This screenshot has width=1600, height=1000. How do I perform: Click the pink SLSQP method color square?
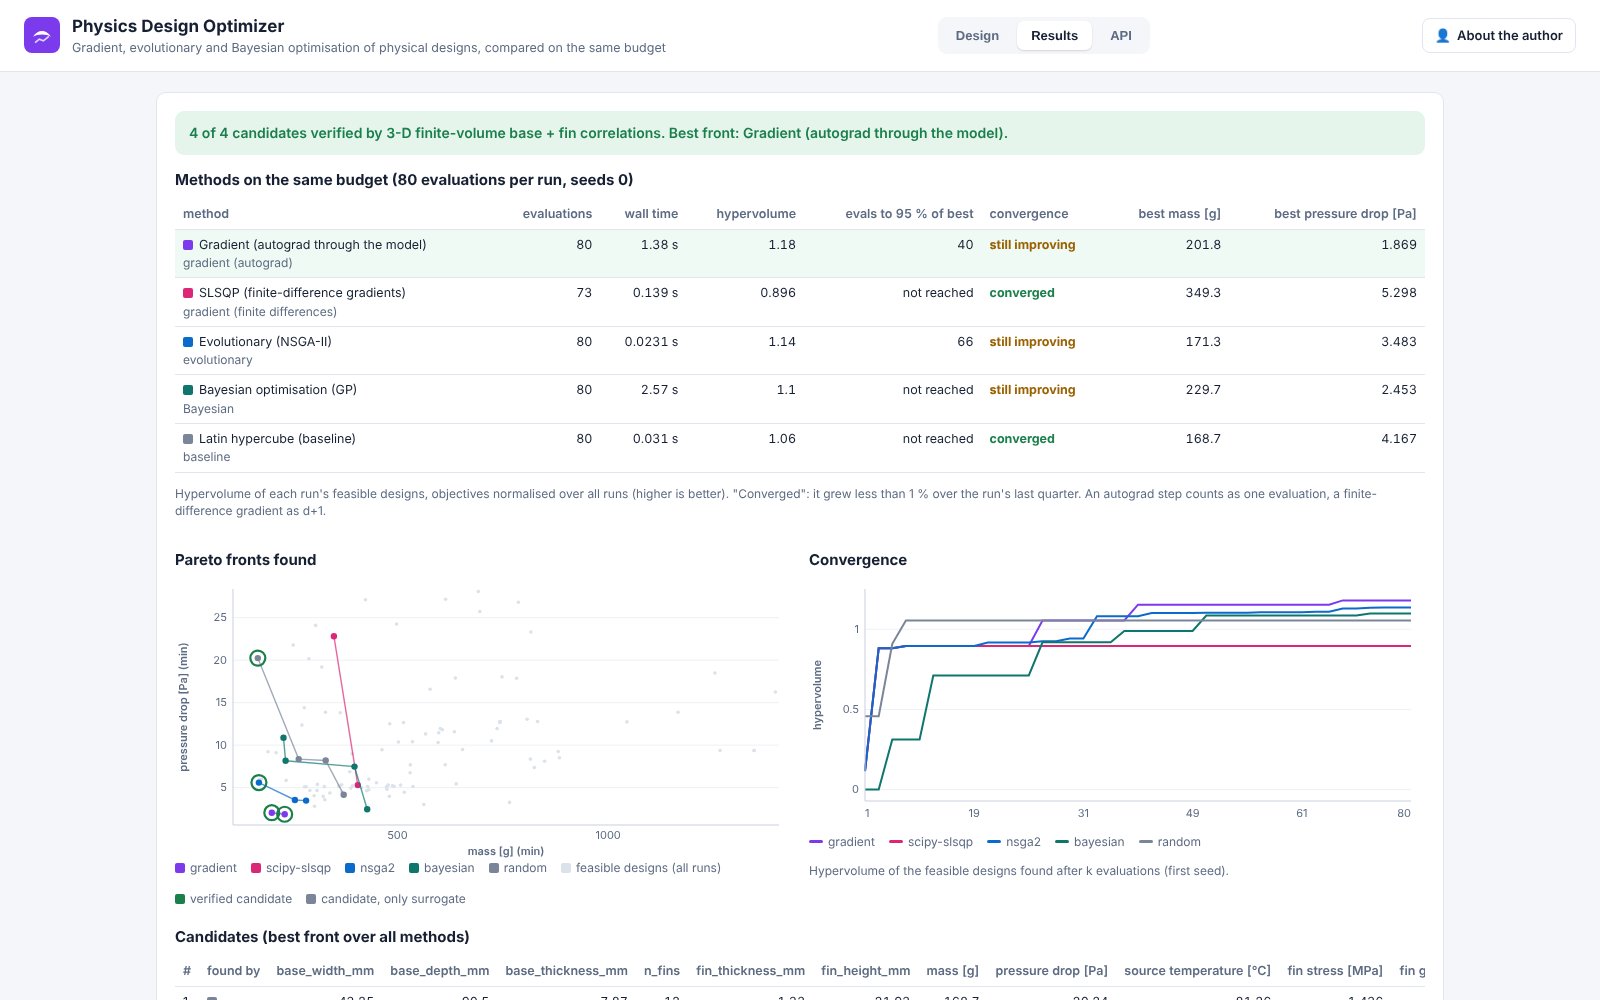pos(188,293)
